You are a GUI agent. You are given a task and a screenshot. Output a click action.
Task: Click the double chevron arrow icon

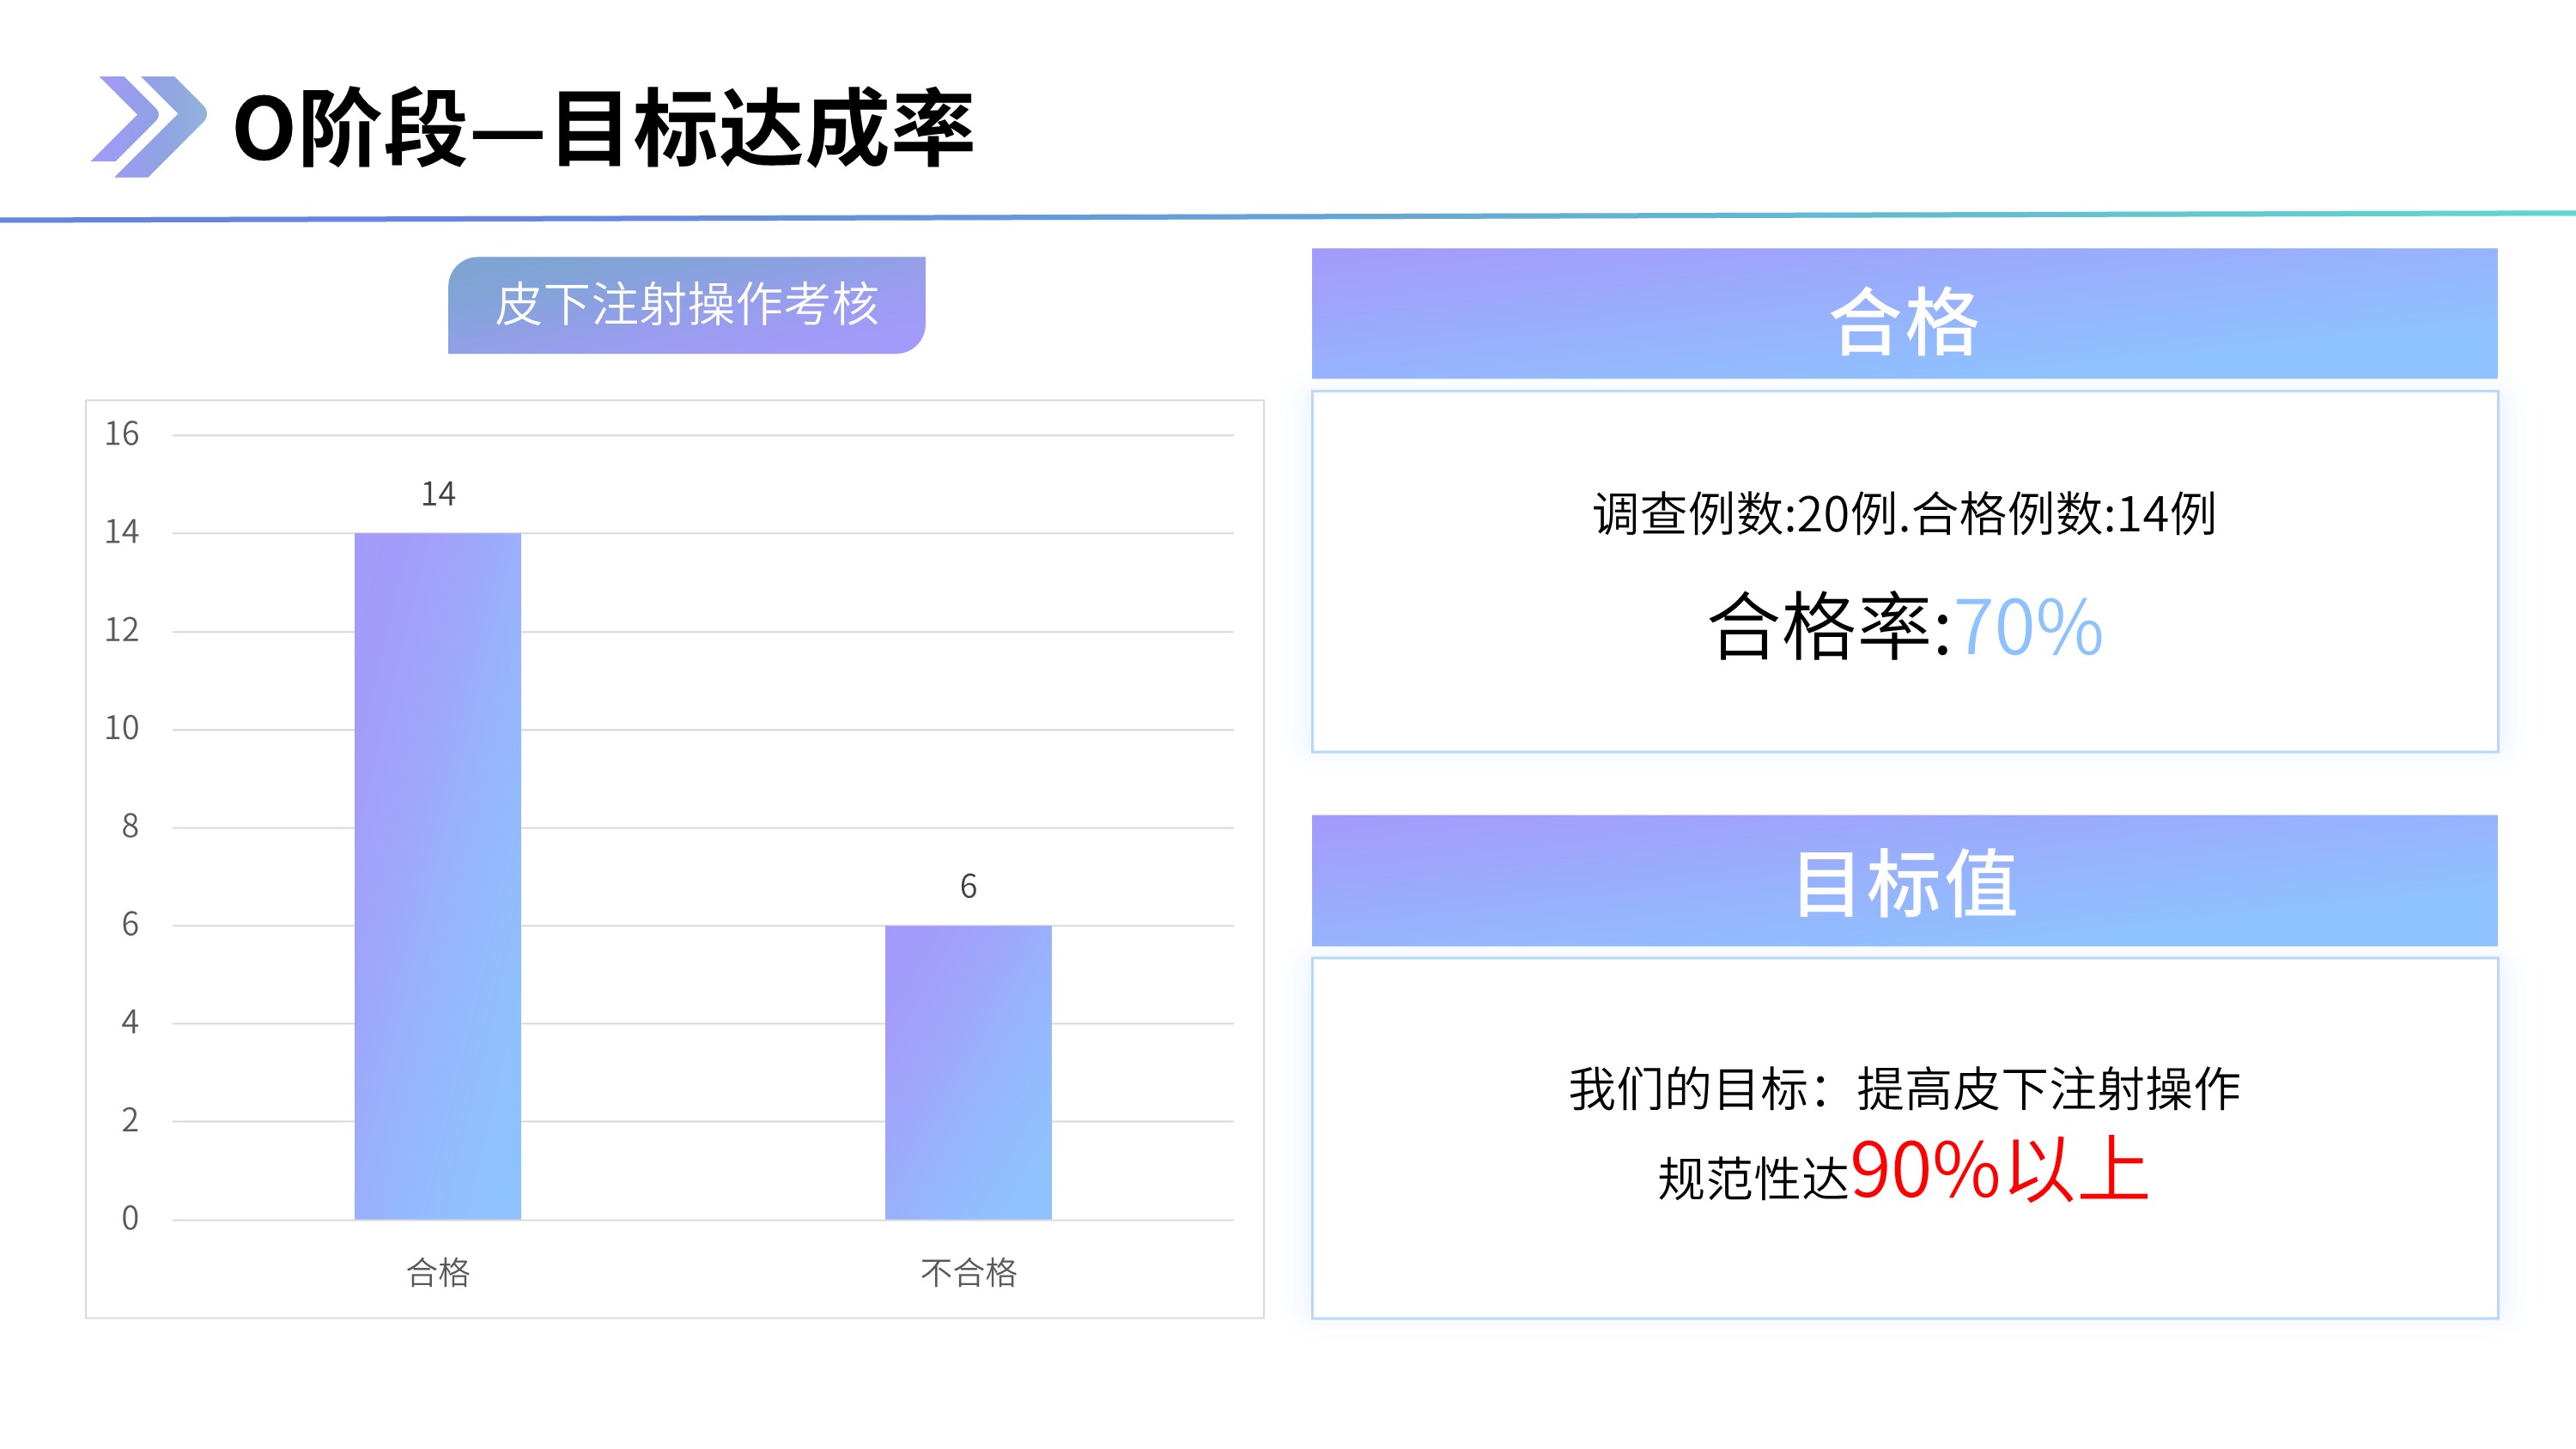(149, 127)
